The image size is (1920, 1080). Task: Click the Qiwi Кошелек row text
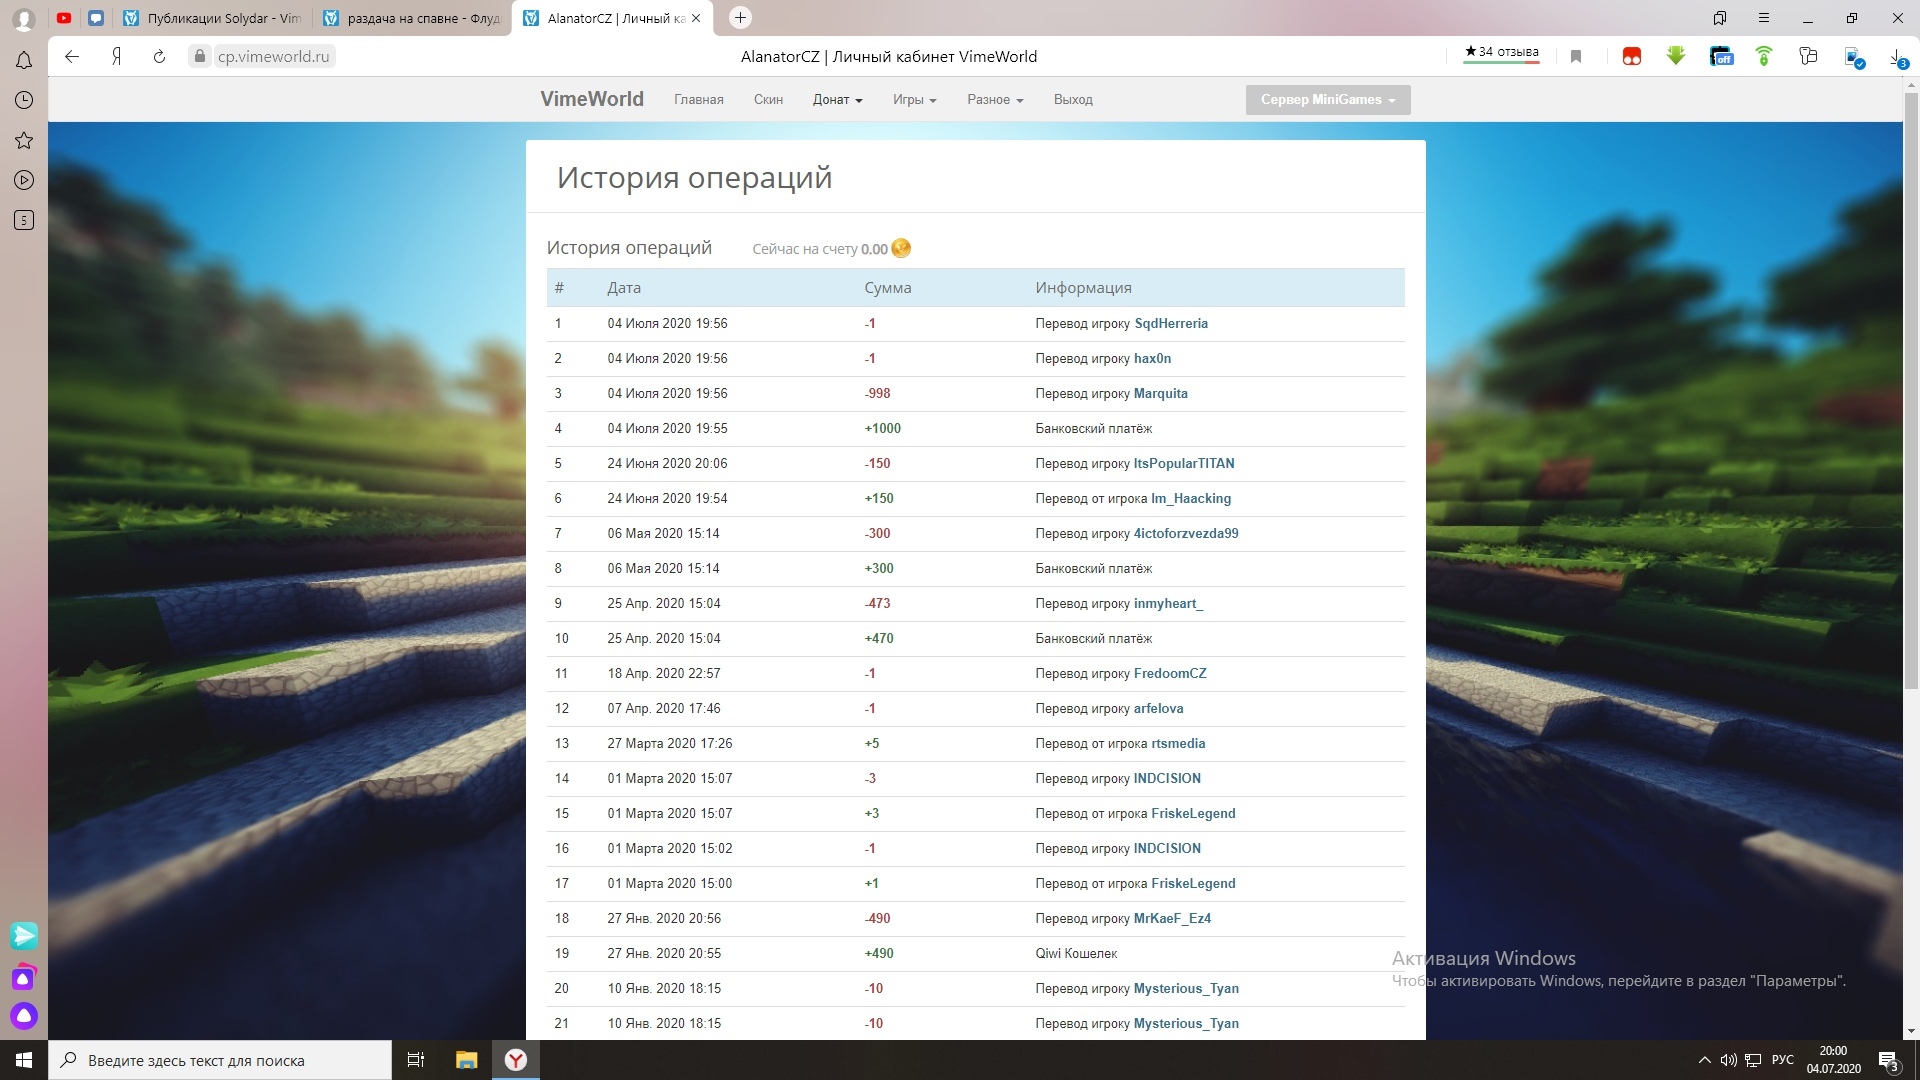coord(1076,953)
